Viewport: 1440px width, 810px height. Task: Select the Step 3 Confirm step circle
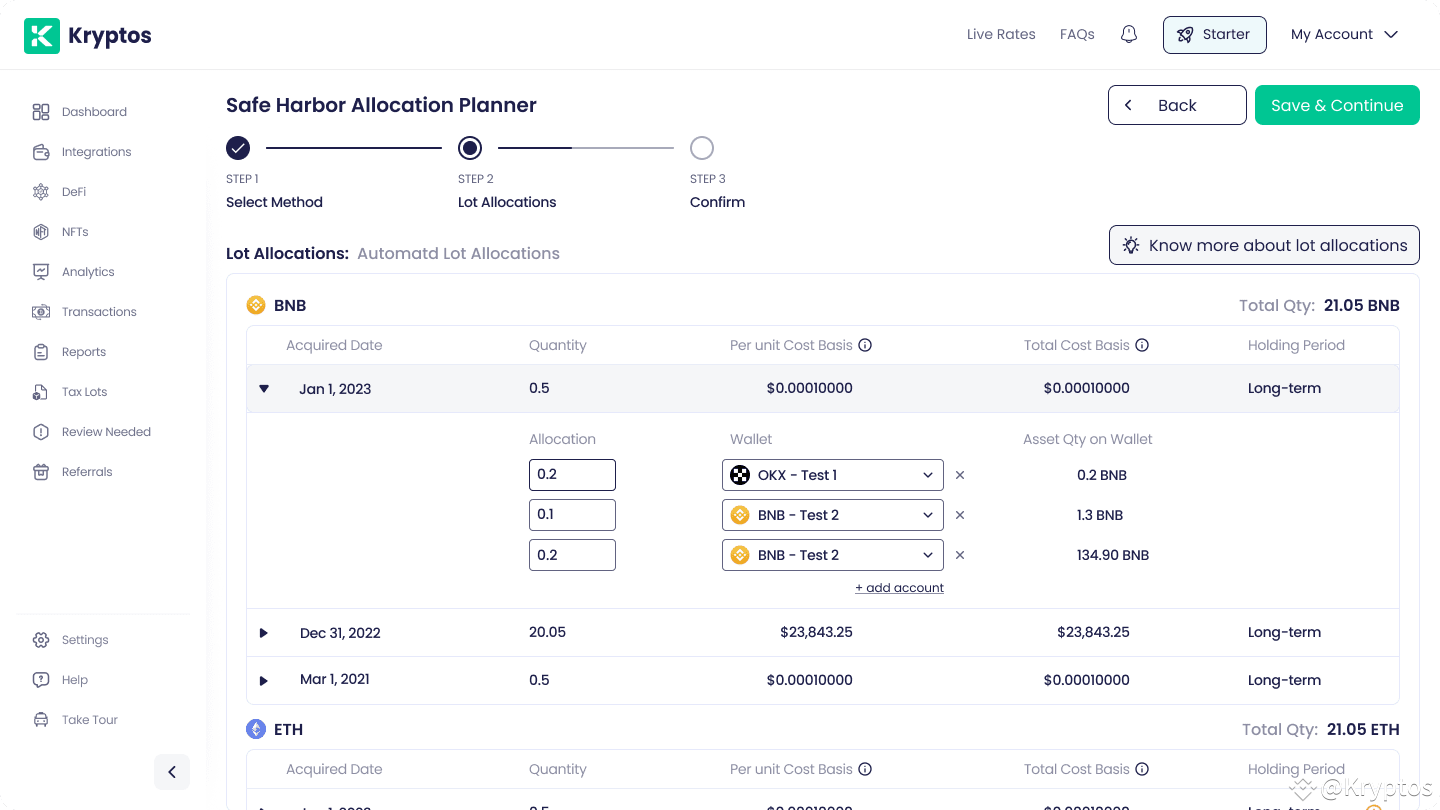click(x=702, y=148)
